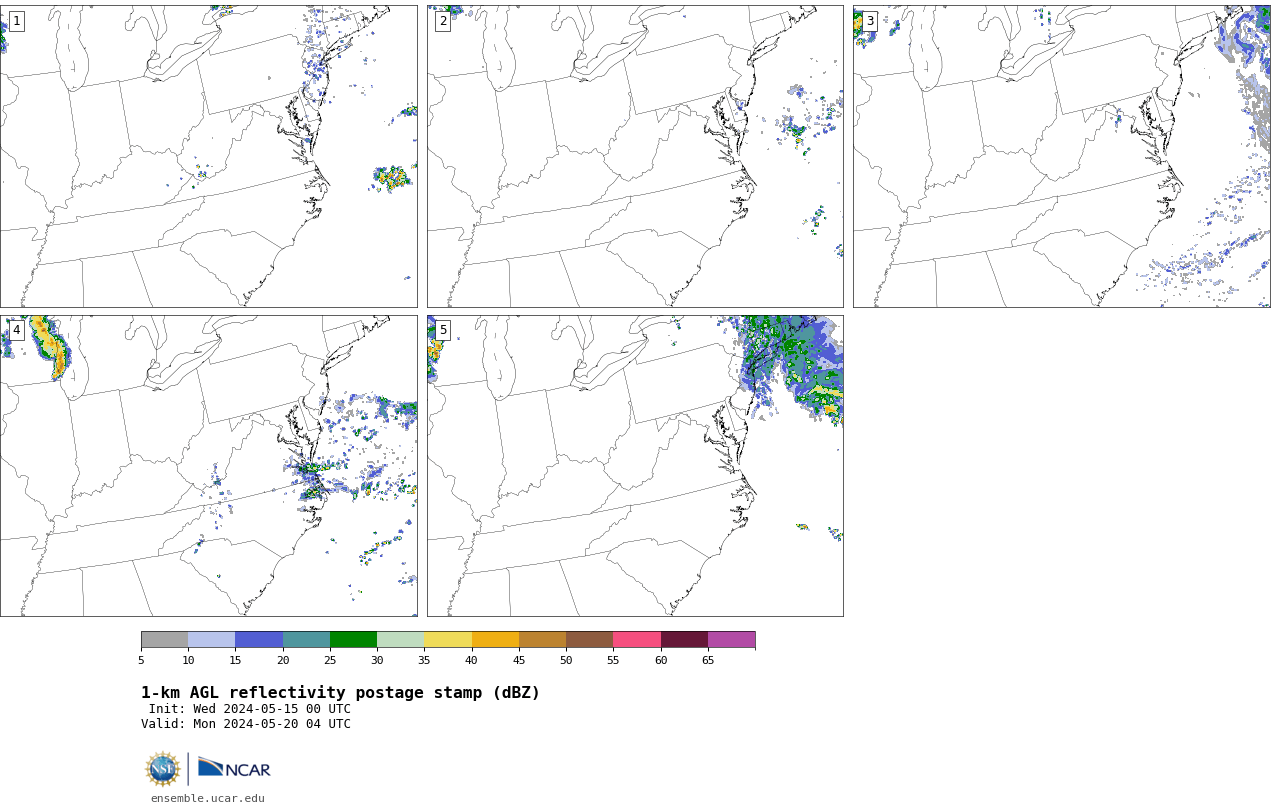Click the teal 20-25 dBZ swatch
1280x809 pixels.
[x=306, y=640]
